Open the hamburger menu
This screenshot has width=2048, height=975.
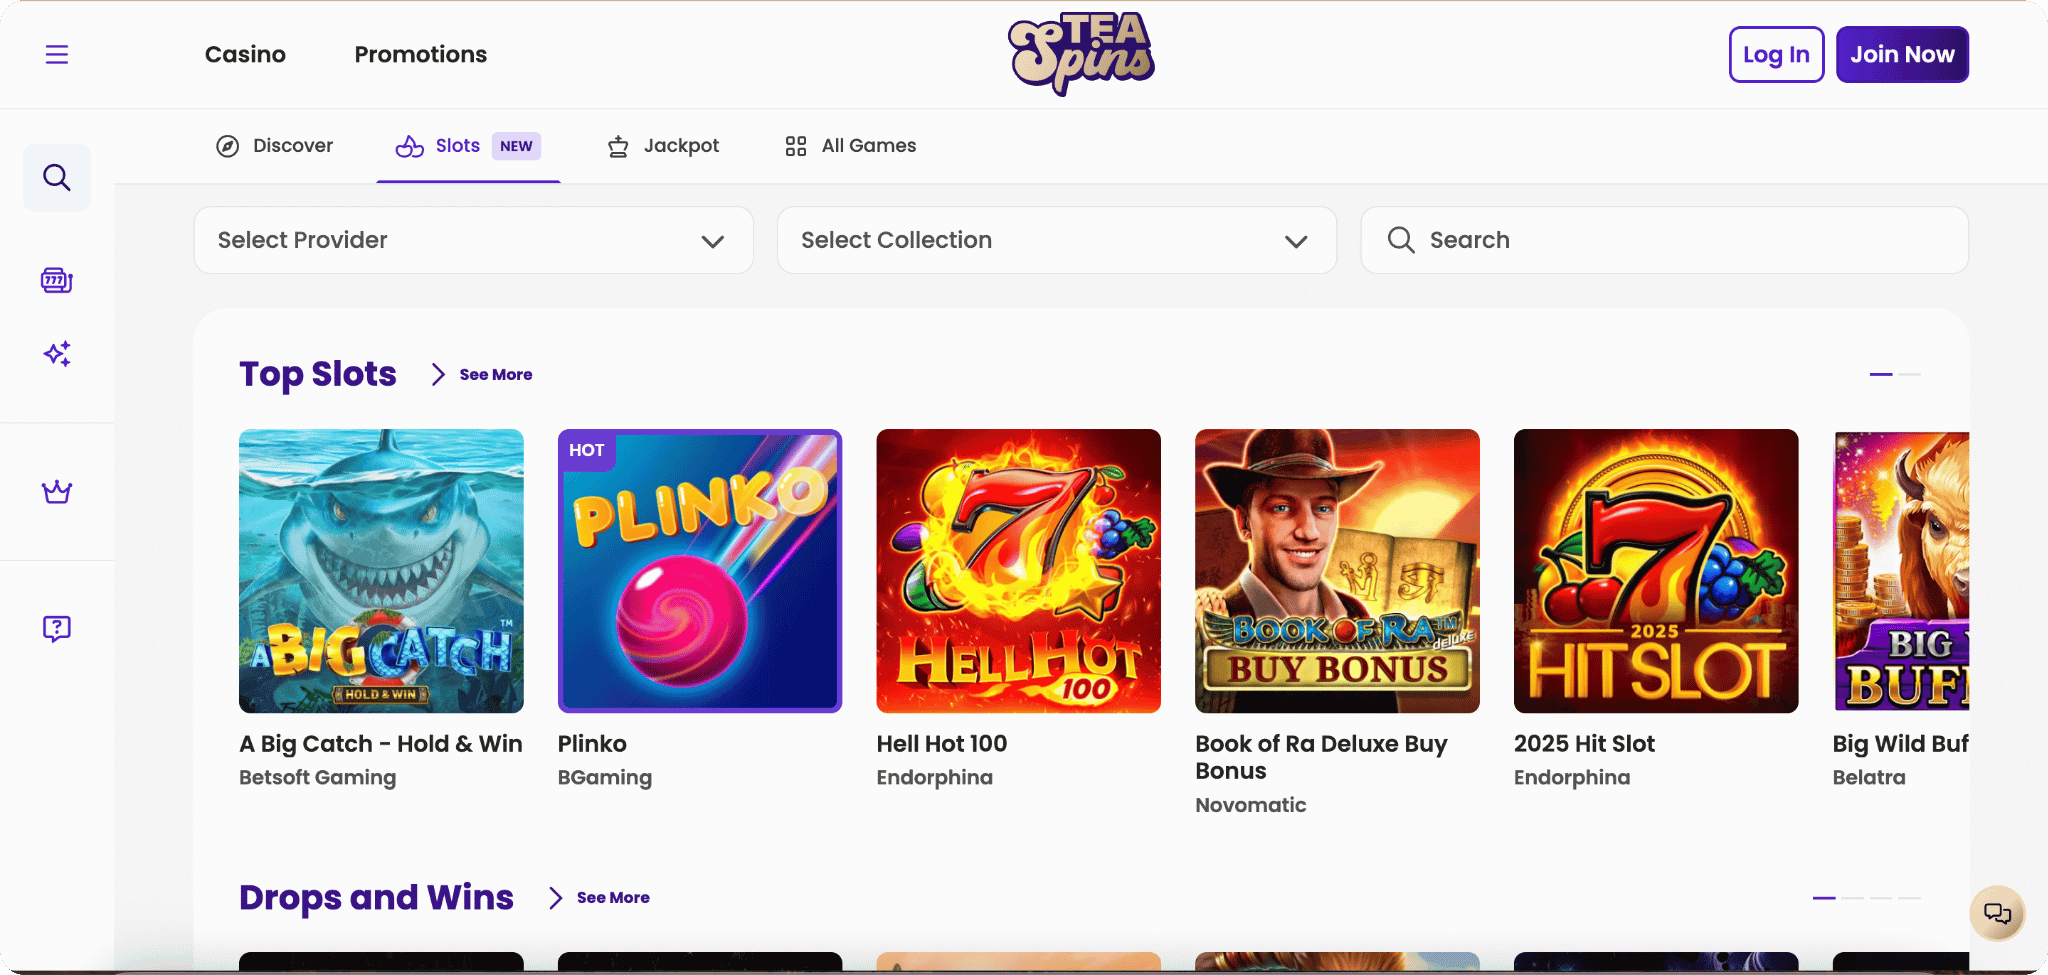(x=57, y=54)
